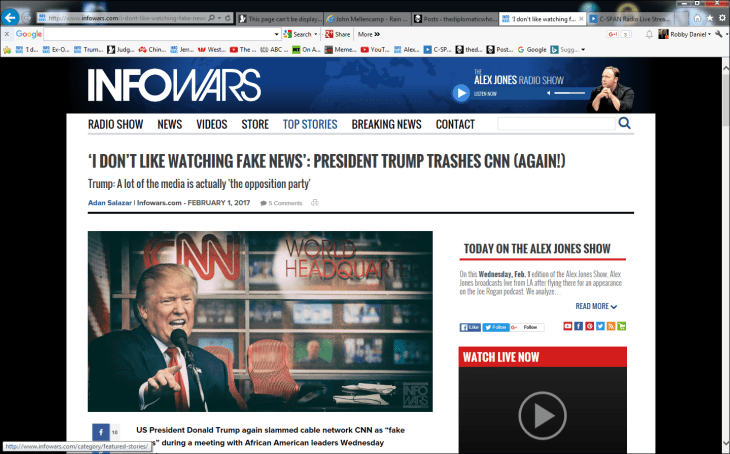Open the sidebar Twitter icon
This screenshot has width=730, height=454.
coord(600,326)
